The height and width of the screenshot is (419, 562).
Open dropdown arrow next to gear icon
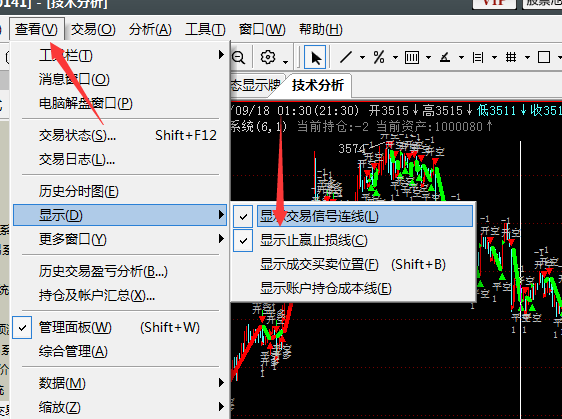(x=285, y=62)
